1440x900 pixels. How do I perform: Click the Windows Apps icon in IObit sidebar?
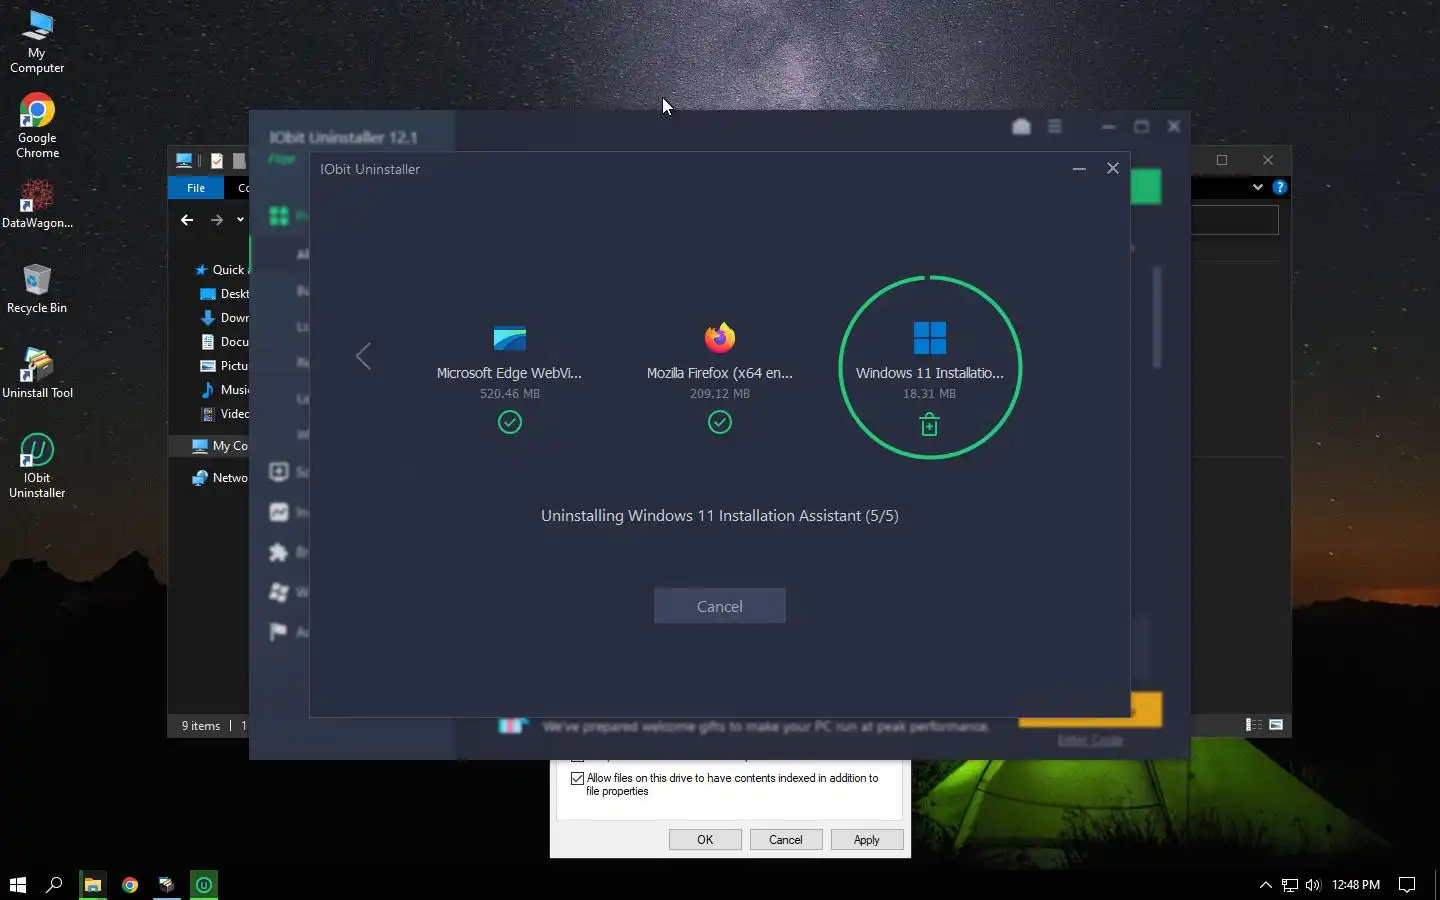point(279,592)
